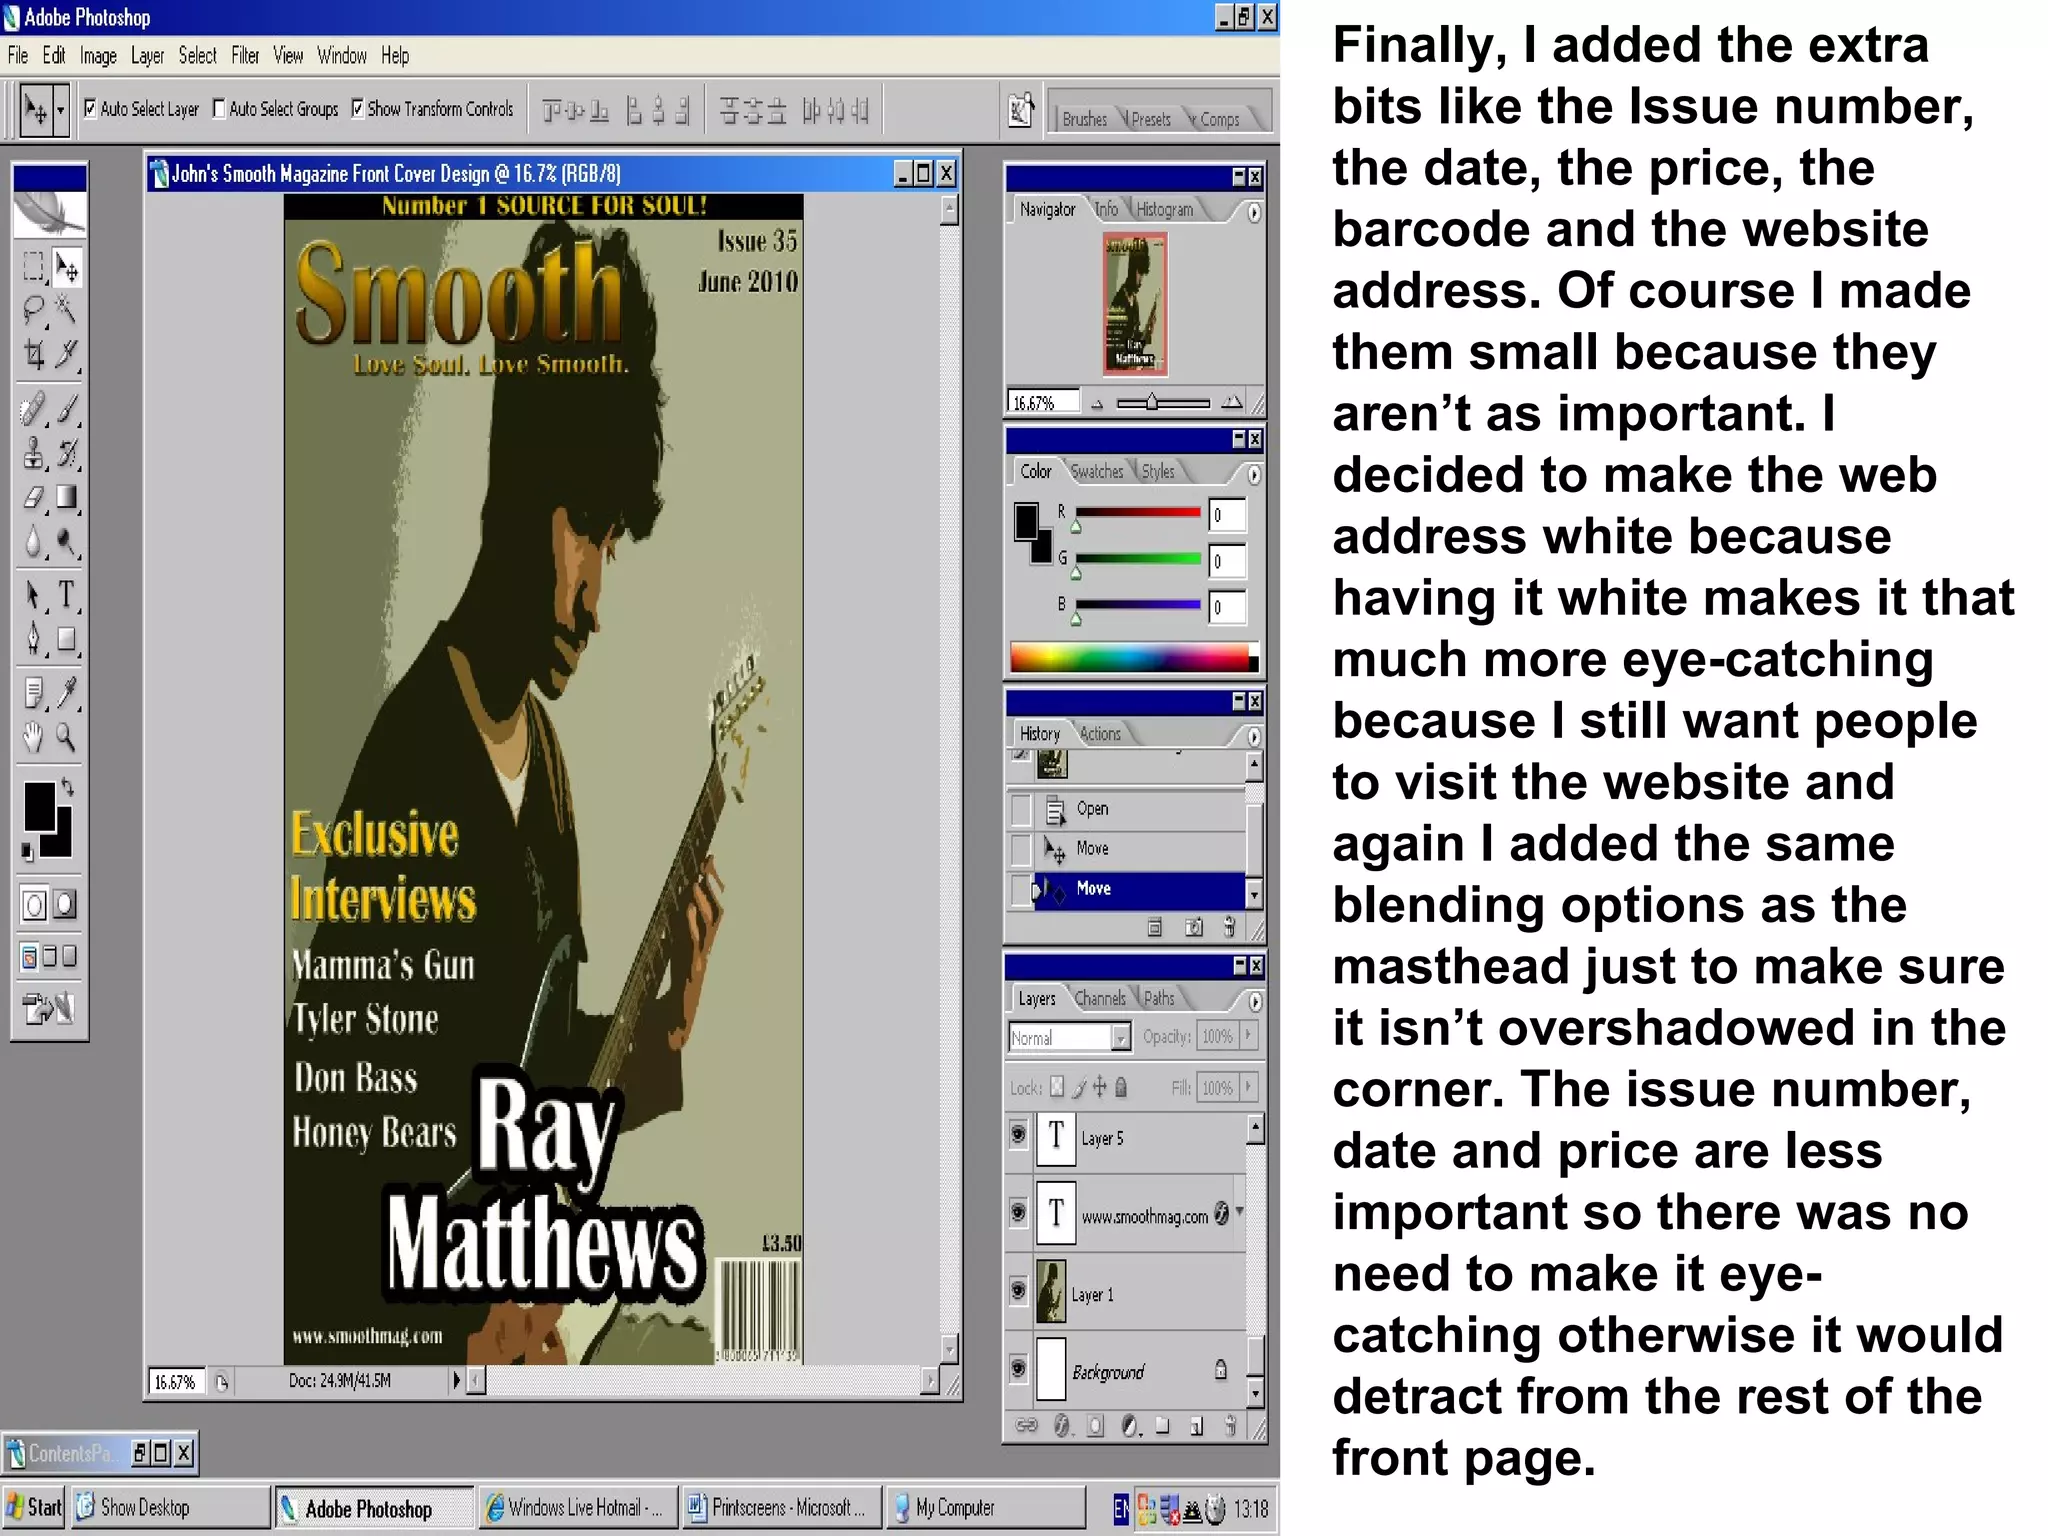Open the Layer menu

tap(147, 56)
